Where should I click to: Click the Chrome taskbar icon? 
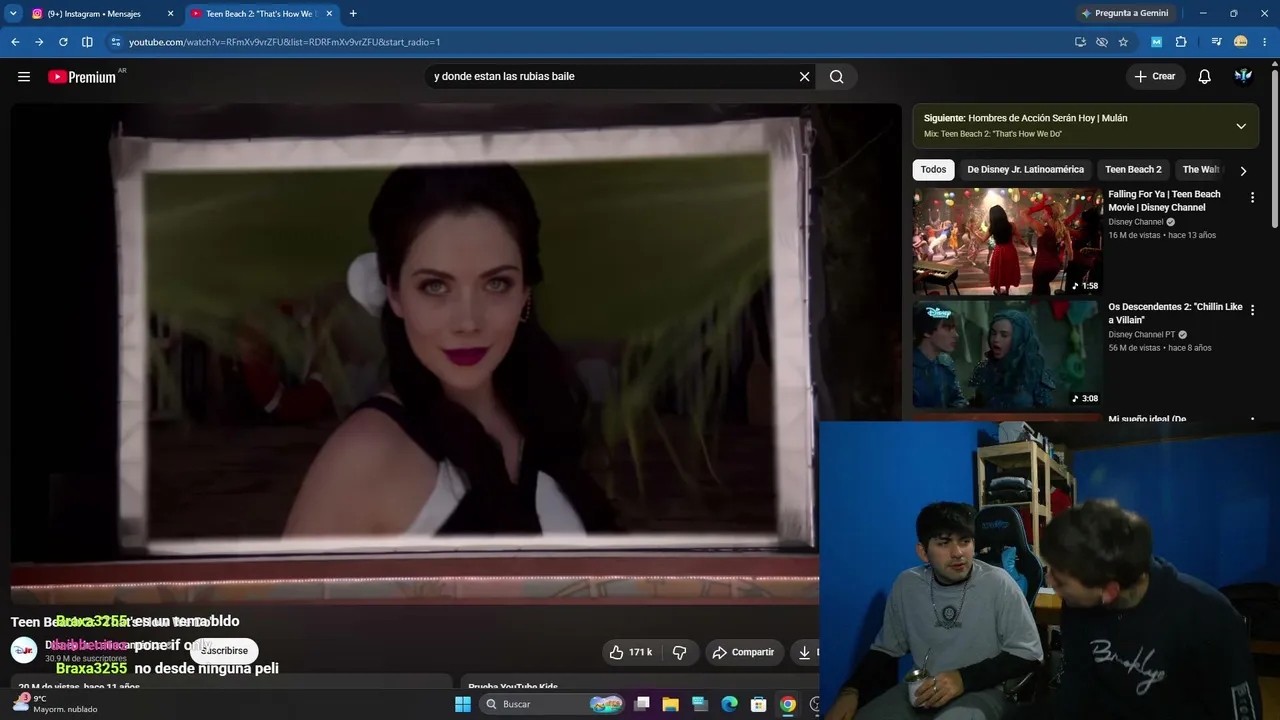788,704
